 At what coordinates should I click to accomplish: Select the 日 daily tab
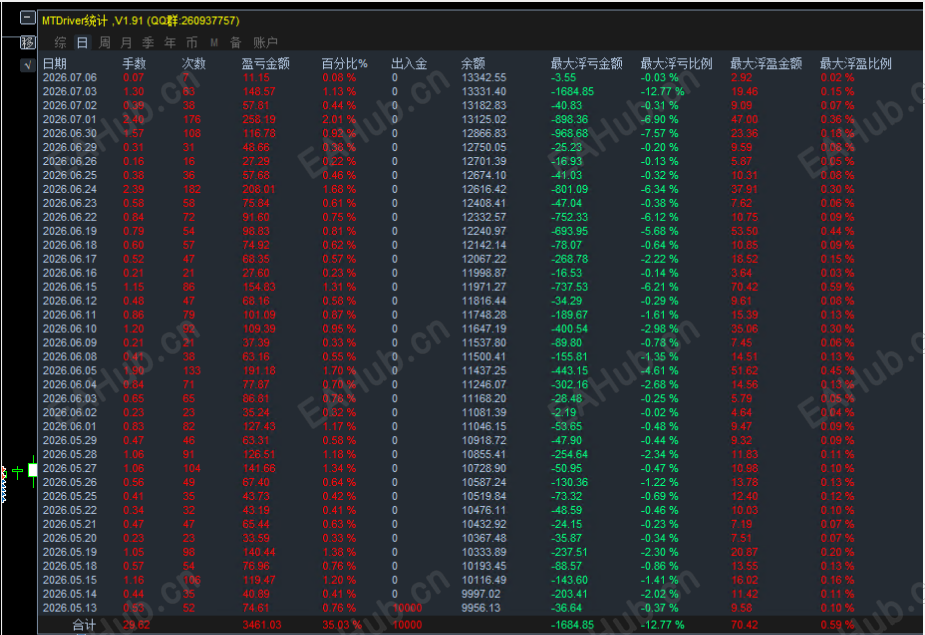coord(82,42)
